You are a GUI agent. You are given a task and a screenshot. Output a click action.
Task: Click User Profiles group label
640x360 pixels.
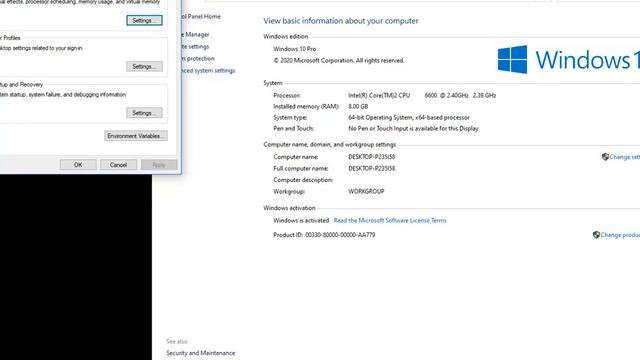coord(10,38)
